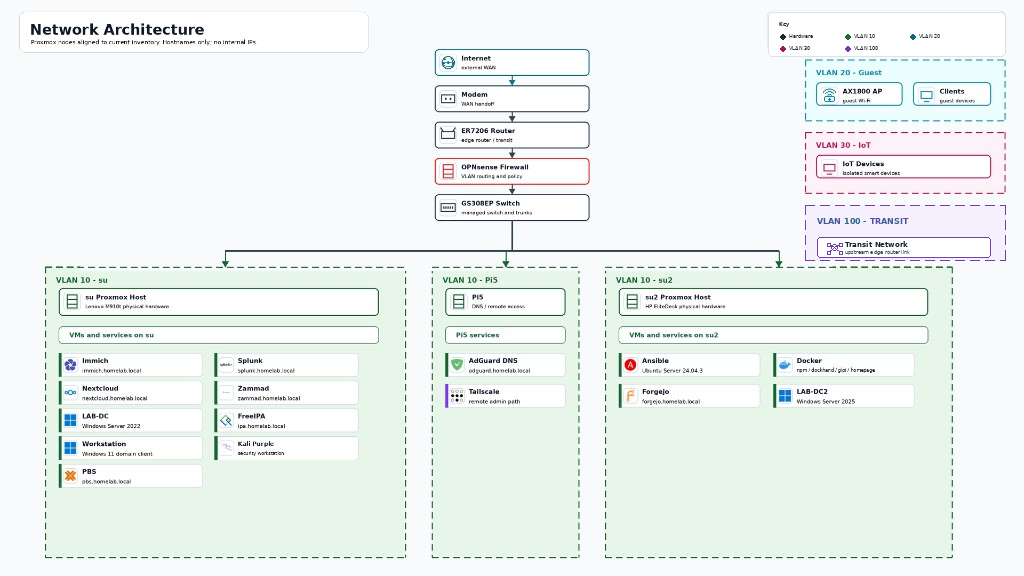Click the 'Key' legend title

coord(784,24)
